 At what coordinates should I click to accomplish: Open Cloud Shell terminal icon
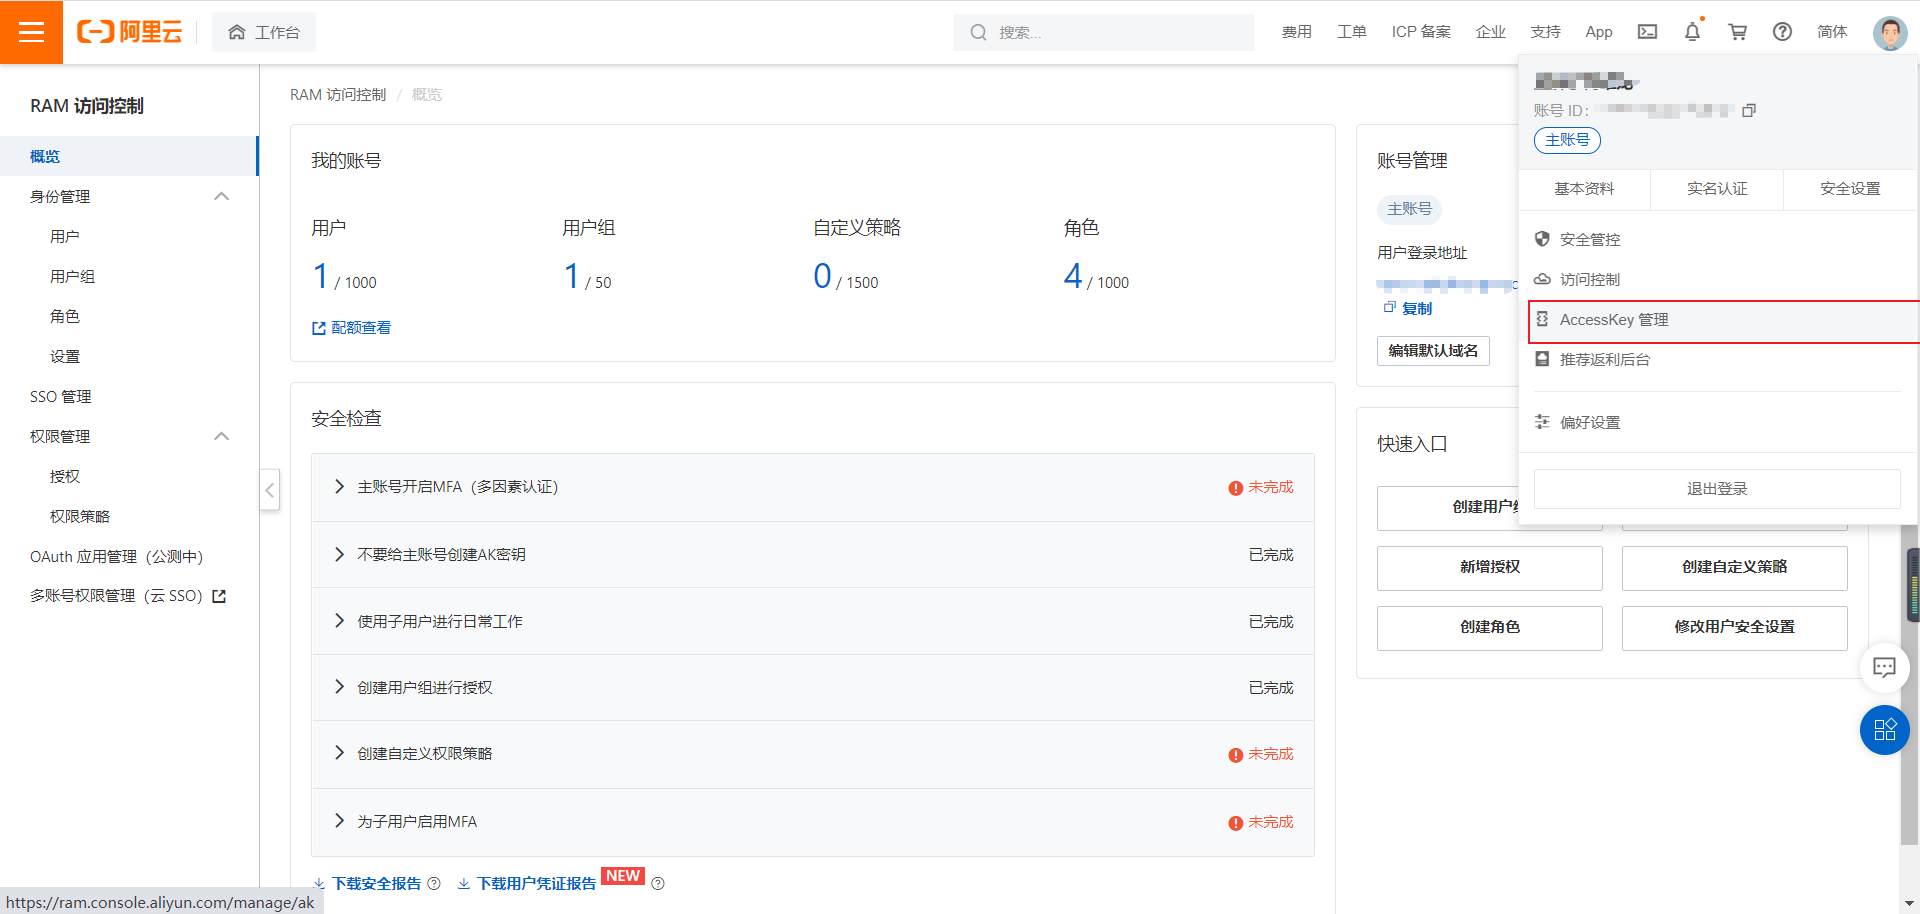[x=1647, y=32]
